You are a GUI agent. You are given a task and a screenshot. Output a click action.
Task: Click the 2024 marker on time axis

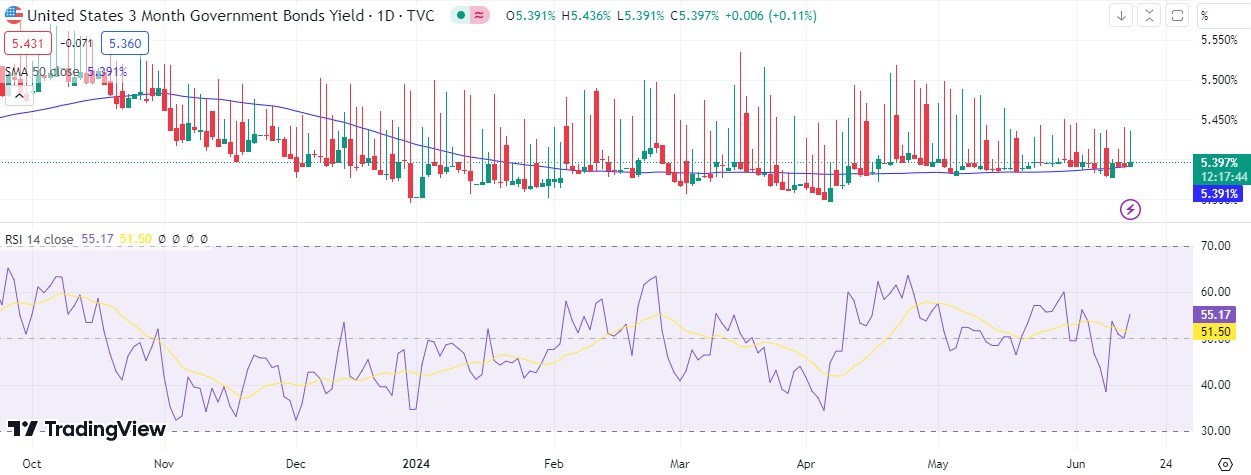[414, 464]
